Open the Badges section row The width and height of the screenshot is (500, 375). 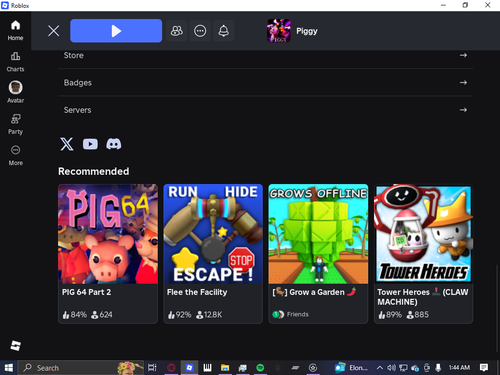(x=265, y=83)
